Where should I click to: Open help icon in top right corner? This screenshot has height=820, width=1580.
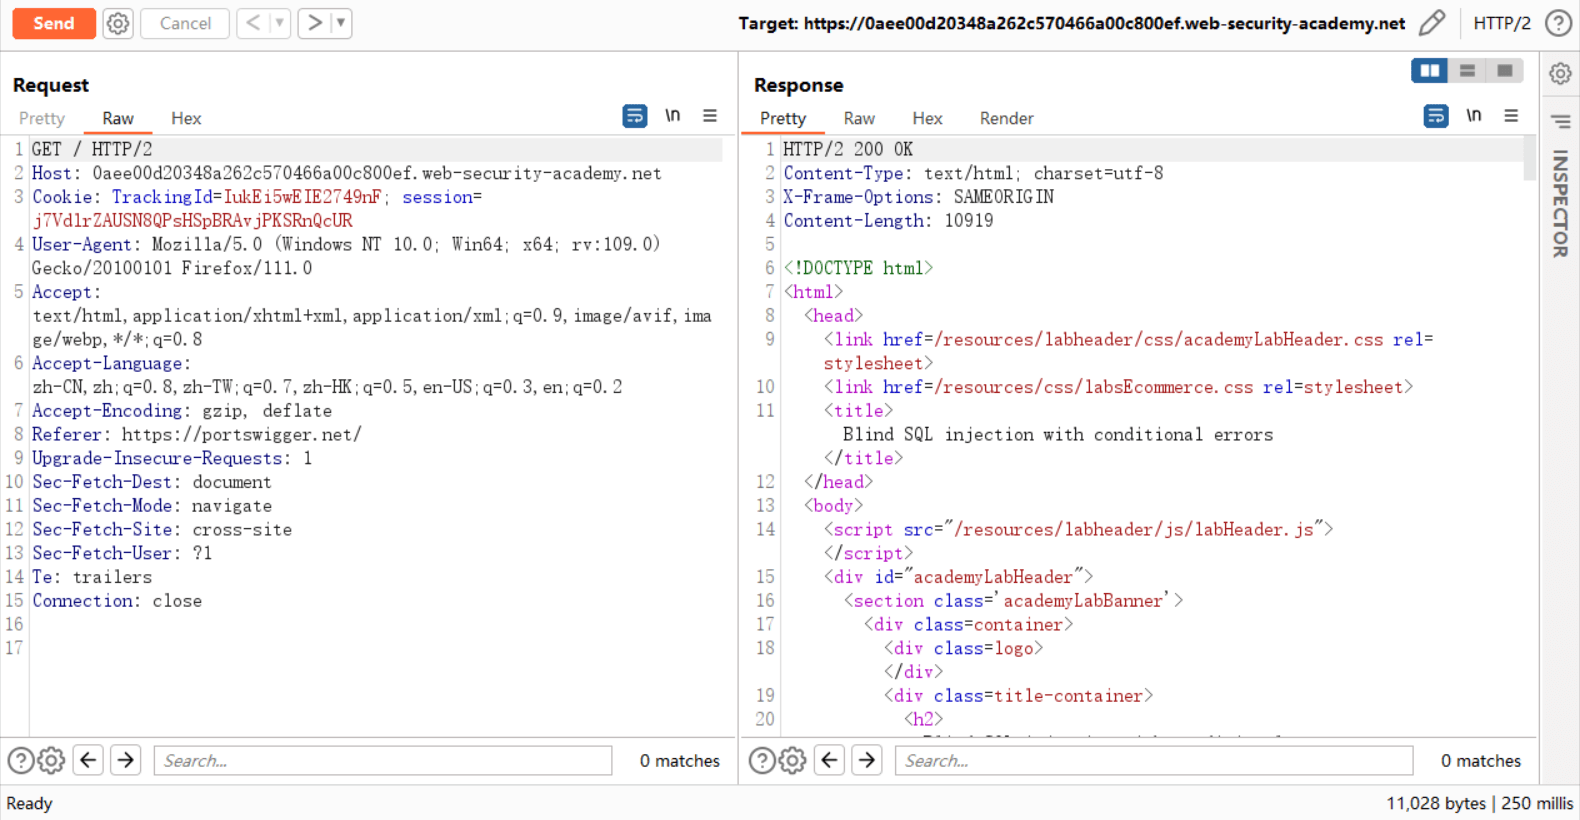point(1558,23)
